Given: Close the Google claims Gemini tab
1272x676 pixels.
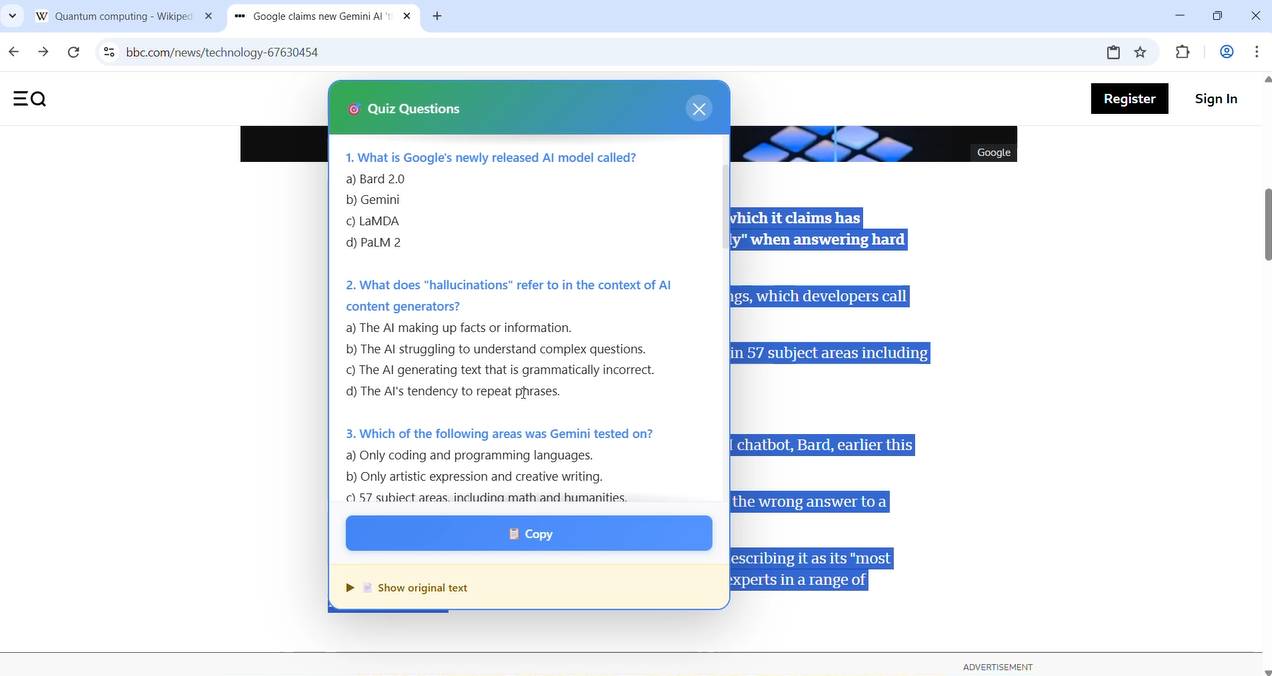Looking at the screenshot, I should pos(406,16).
